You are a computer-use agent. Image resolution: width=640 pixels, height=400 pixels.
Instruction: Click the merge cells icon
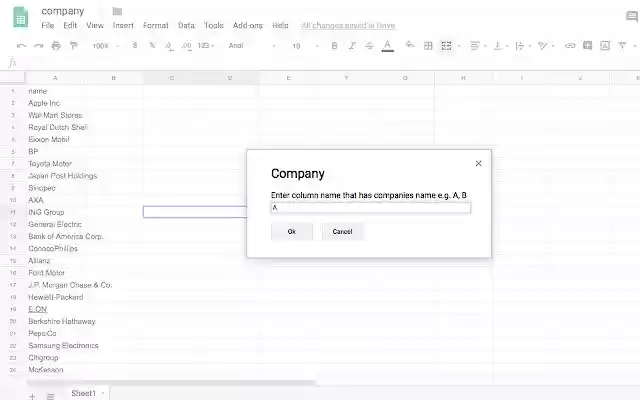446,46
